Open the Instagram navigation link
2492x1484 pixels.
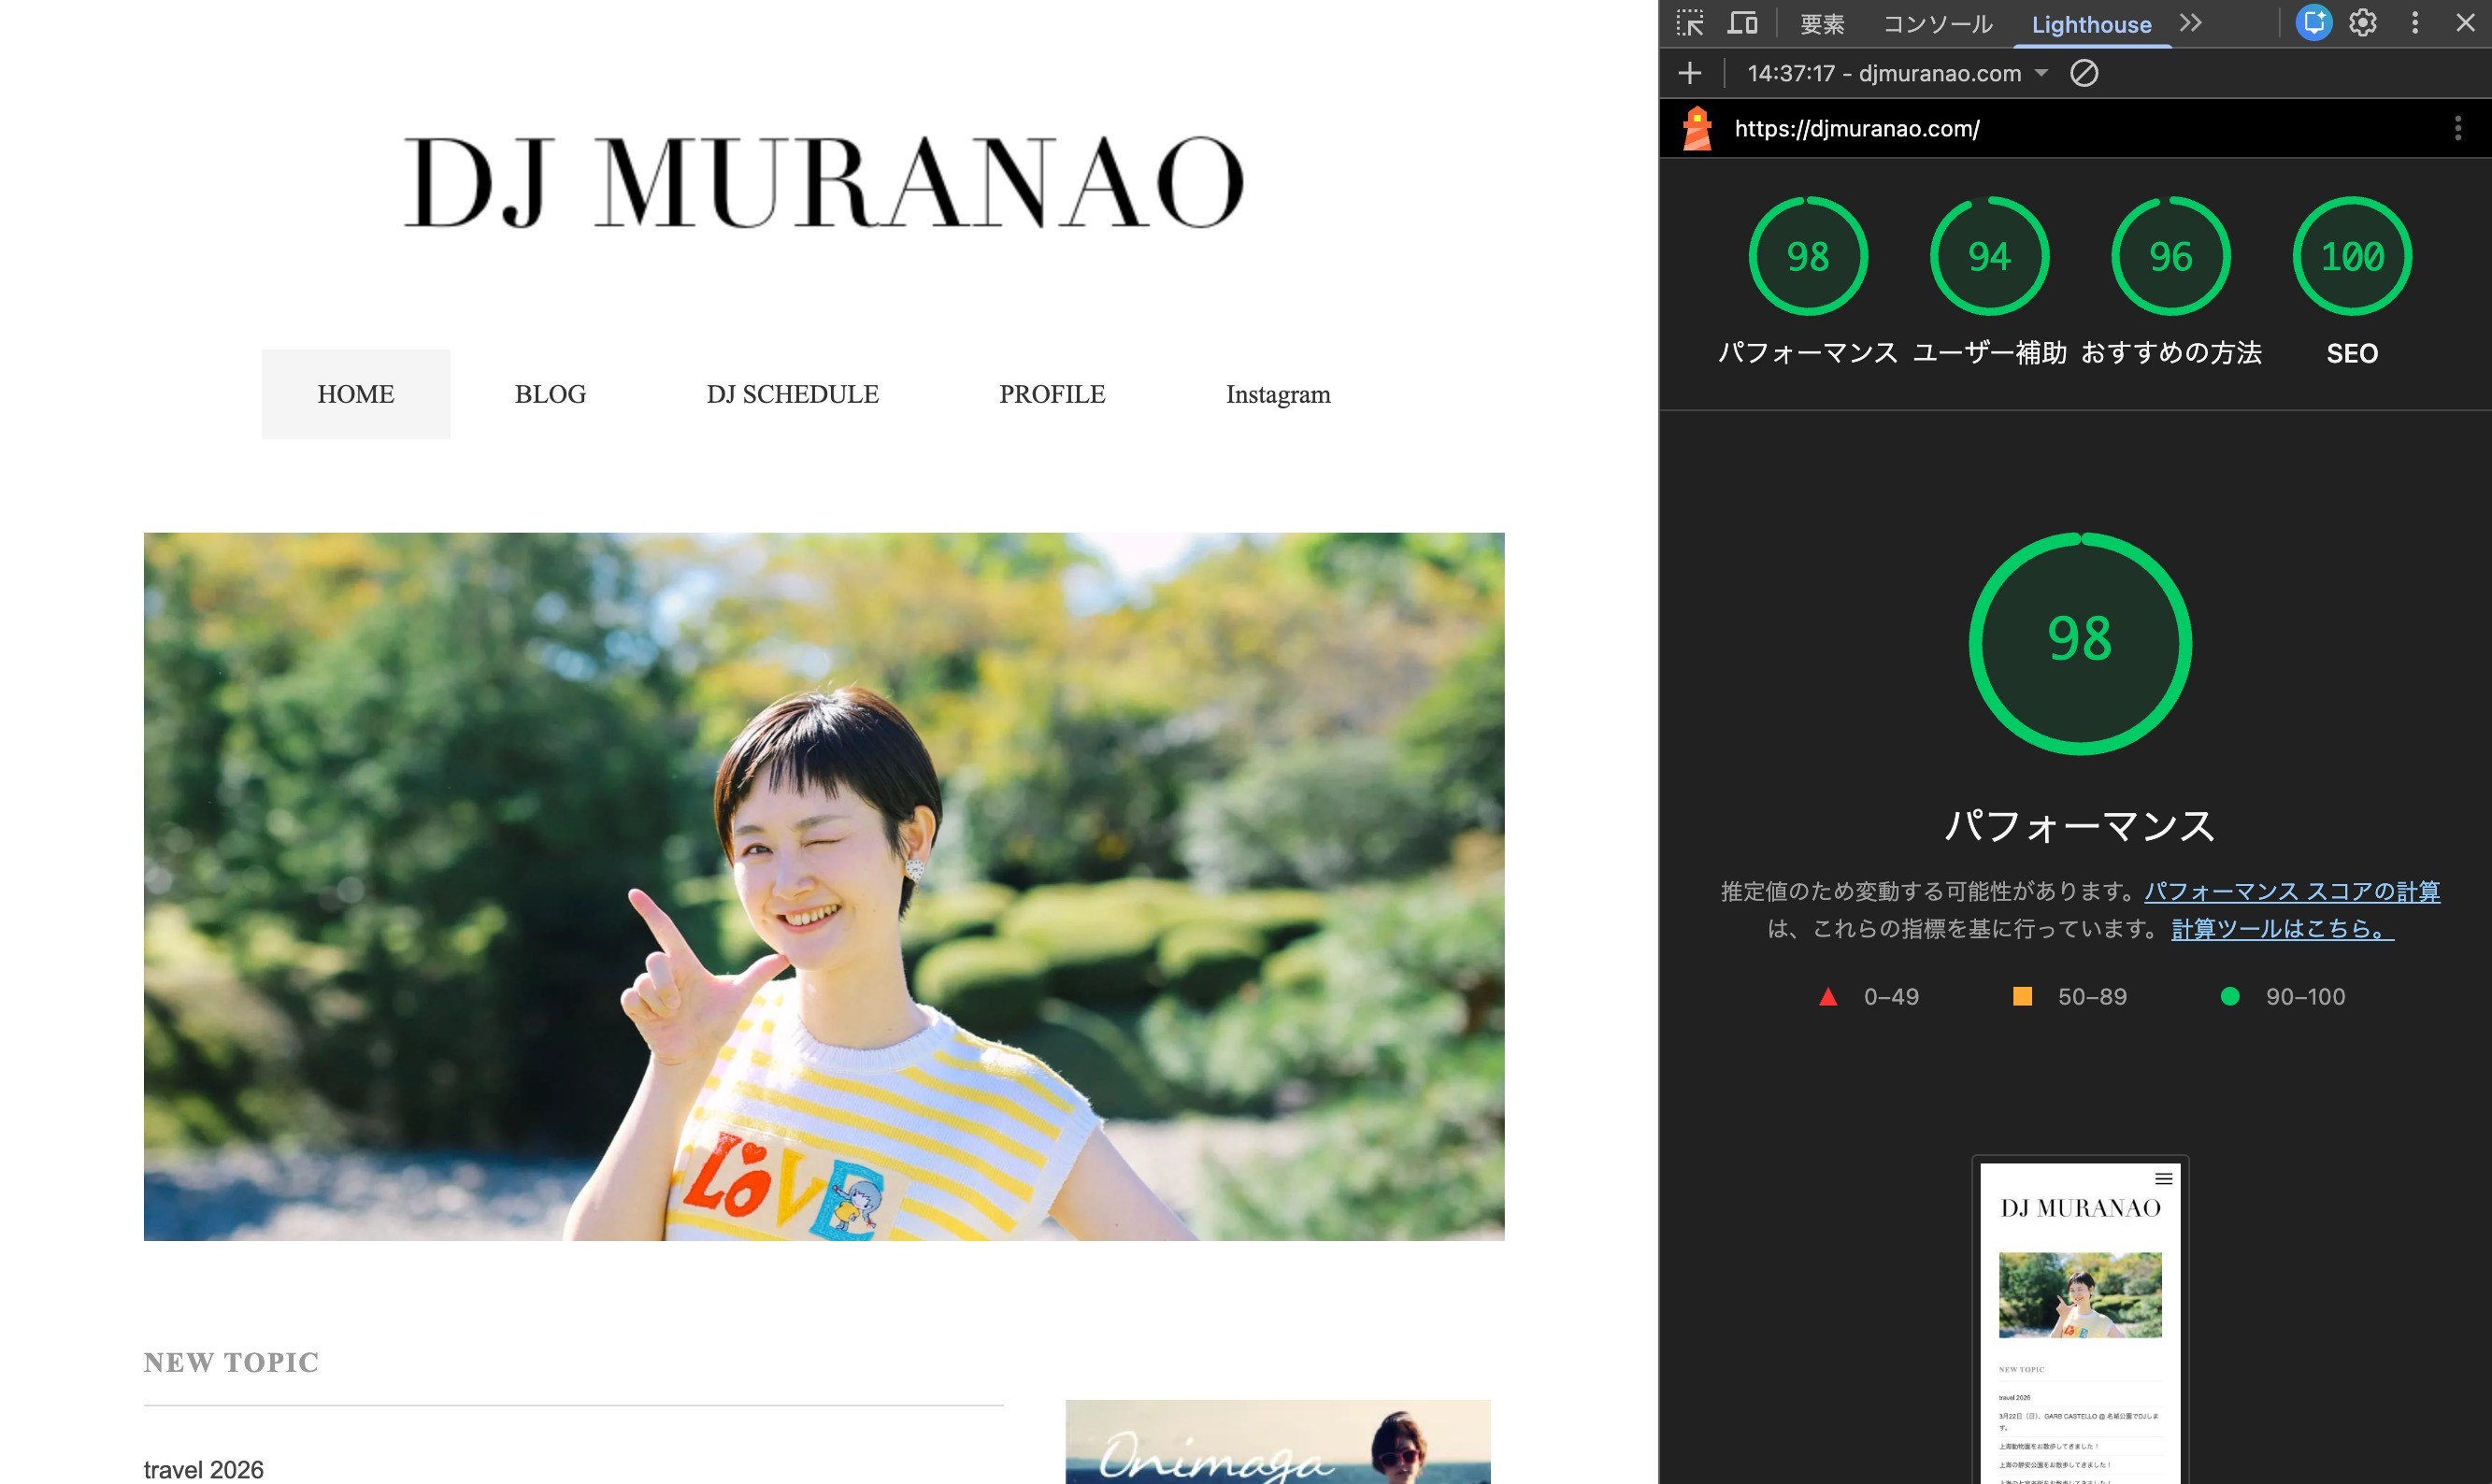1278,394
